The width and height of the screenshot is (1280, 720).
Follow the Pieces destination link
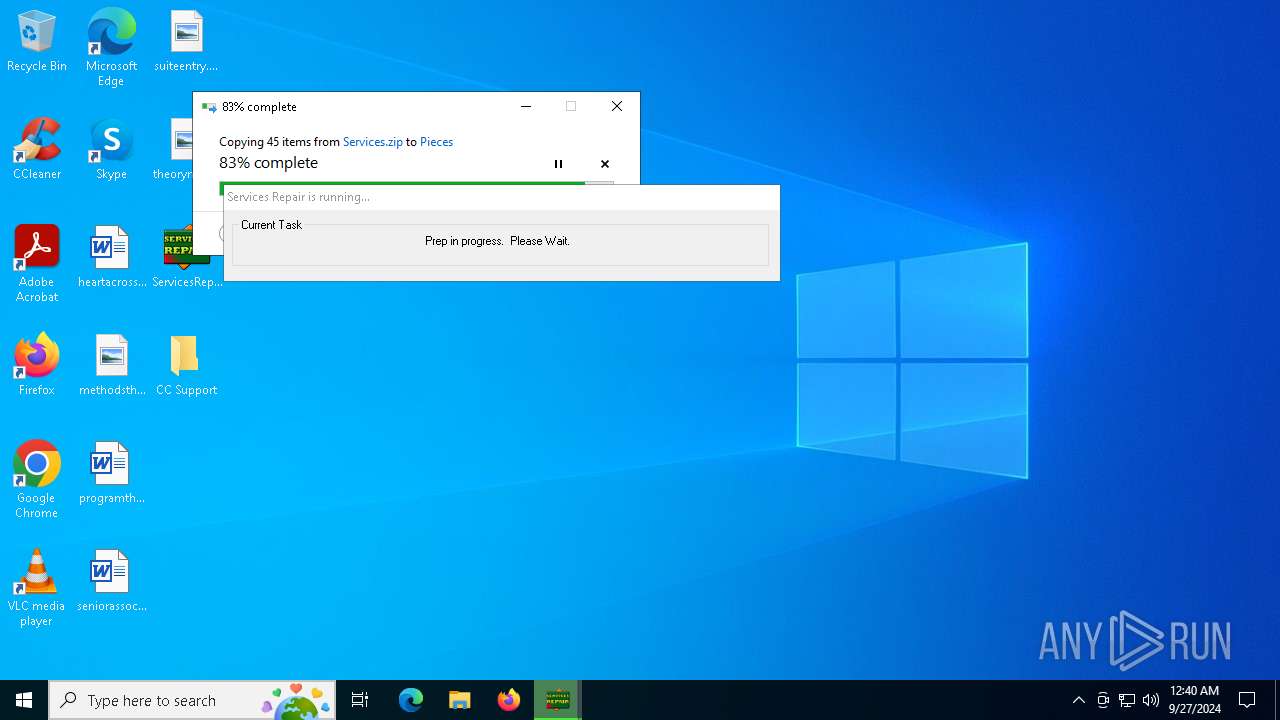coord(436,142)
